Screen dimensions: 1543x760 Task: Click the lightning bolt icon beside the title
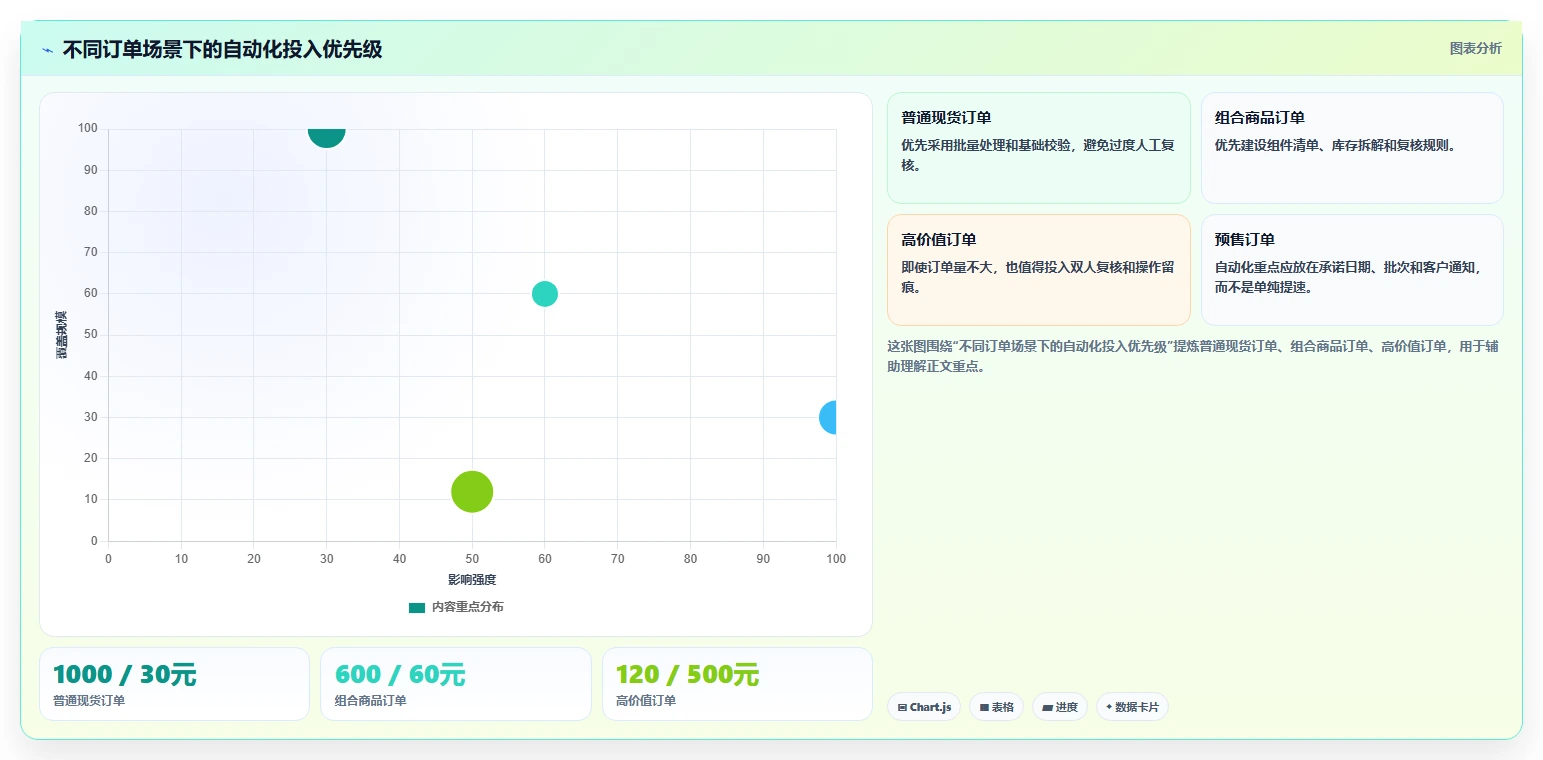[47, 50]
